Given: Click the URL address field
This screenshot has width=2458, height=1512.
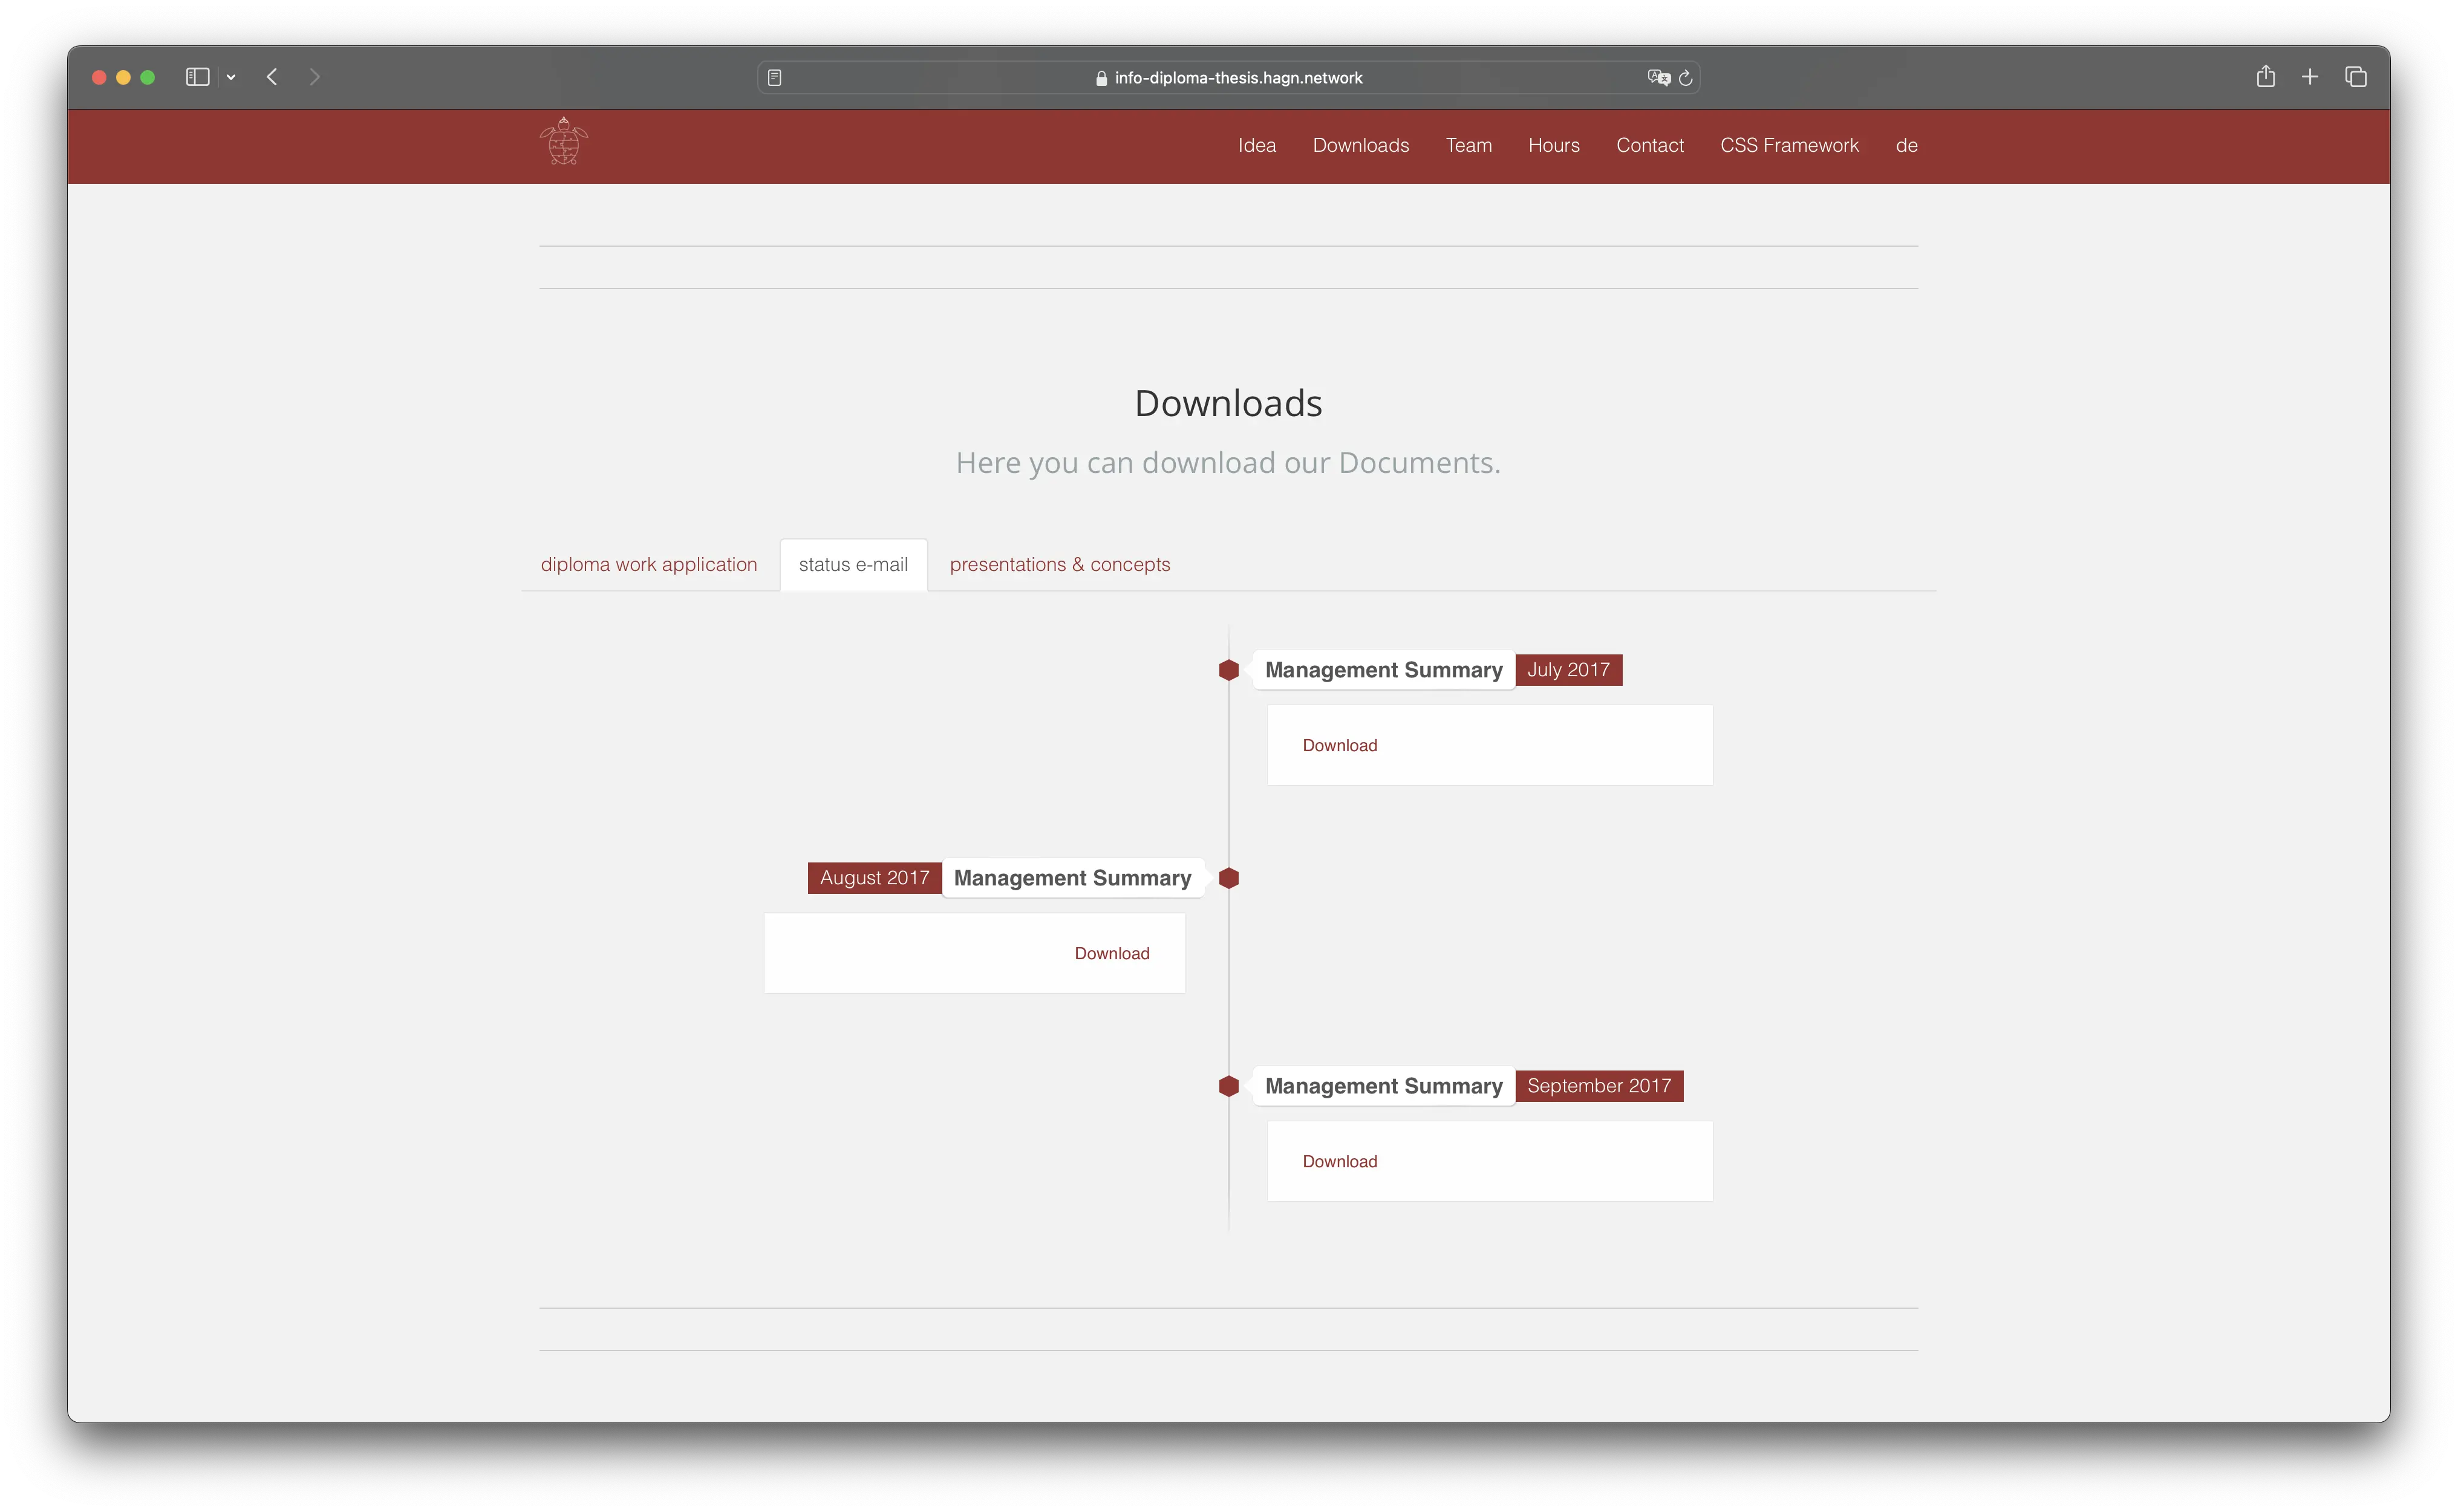Looking at the screenshot, I should (1237, 78).
